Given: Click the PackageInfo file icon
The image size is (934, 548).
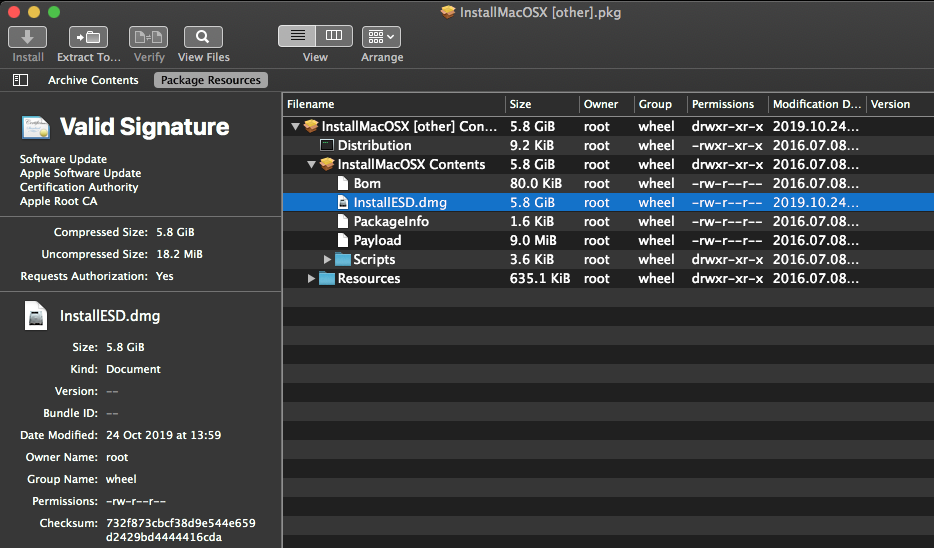Looking at the screenshot, I should click(x=343, y=222).
